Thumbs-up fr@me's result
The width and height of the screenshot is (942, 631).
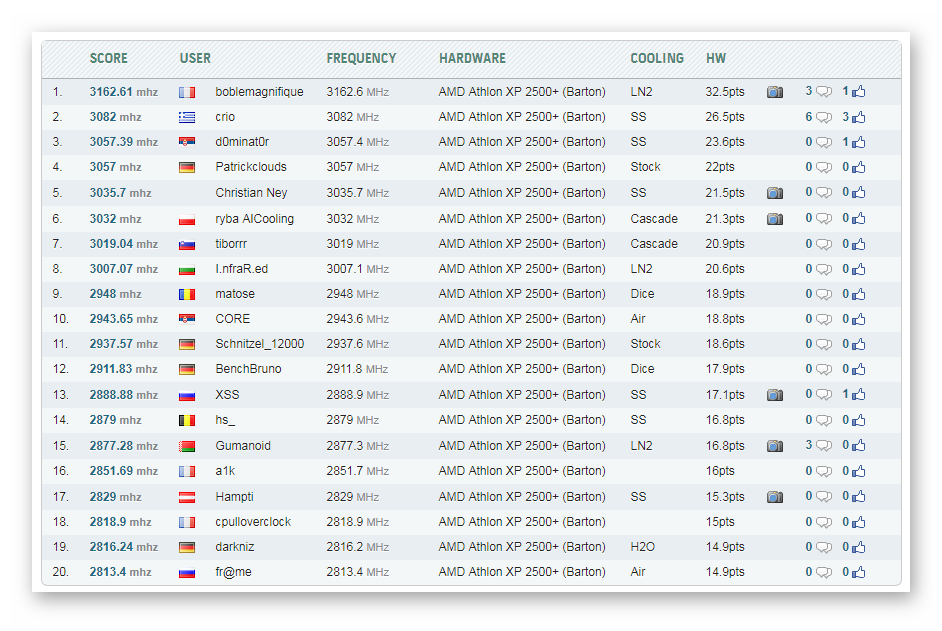pyautogui.click(x=858, y=572)
